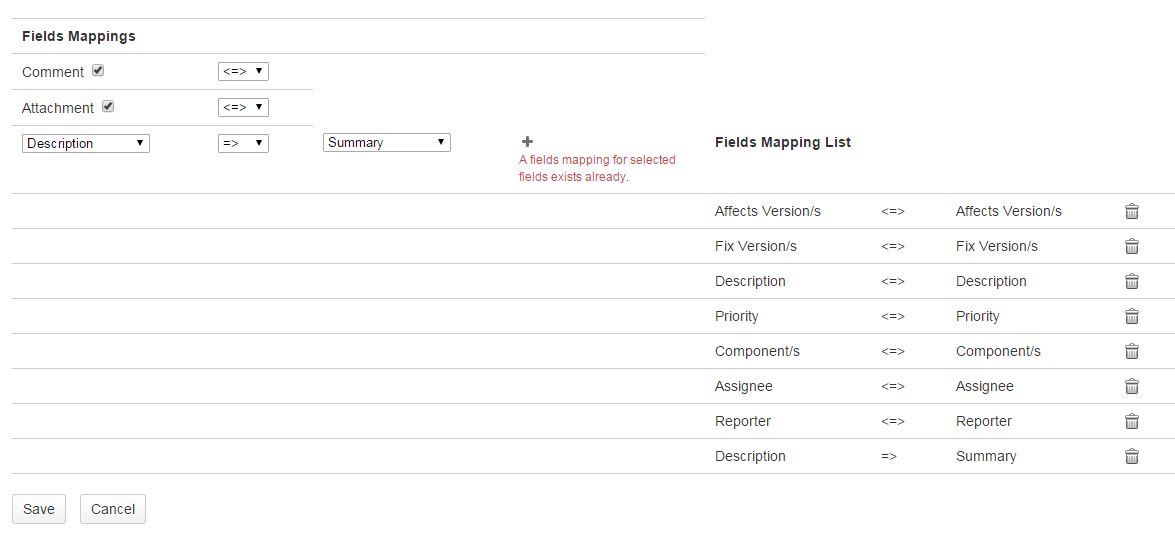Click the Save button
The height and width of the screenshot is (537, 1175).
tap(39, 509)
